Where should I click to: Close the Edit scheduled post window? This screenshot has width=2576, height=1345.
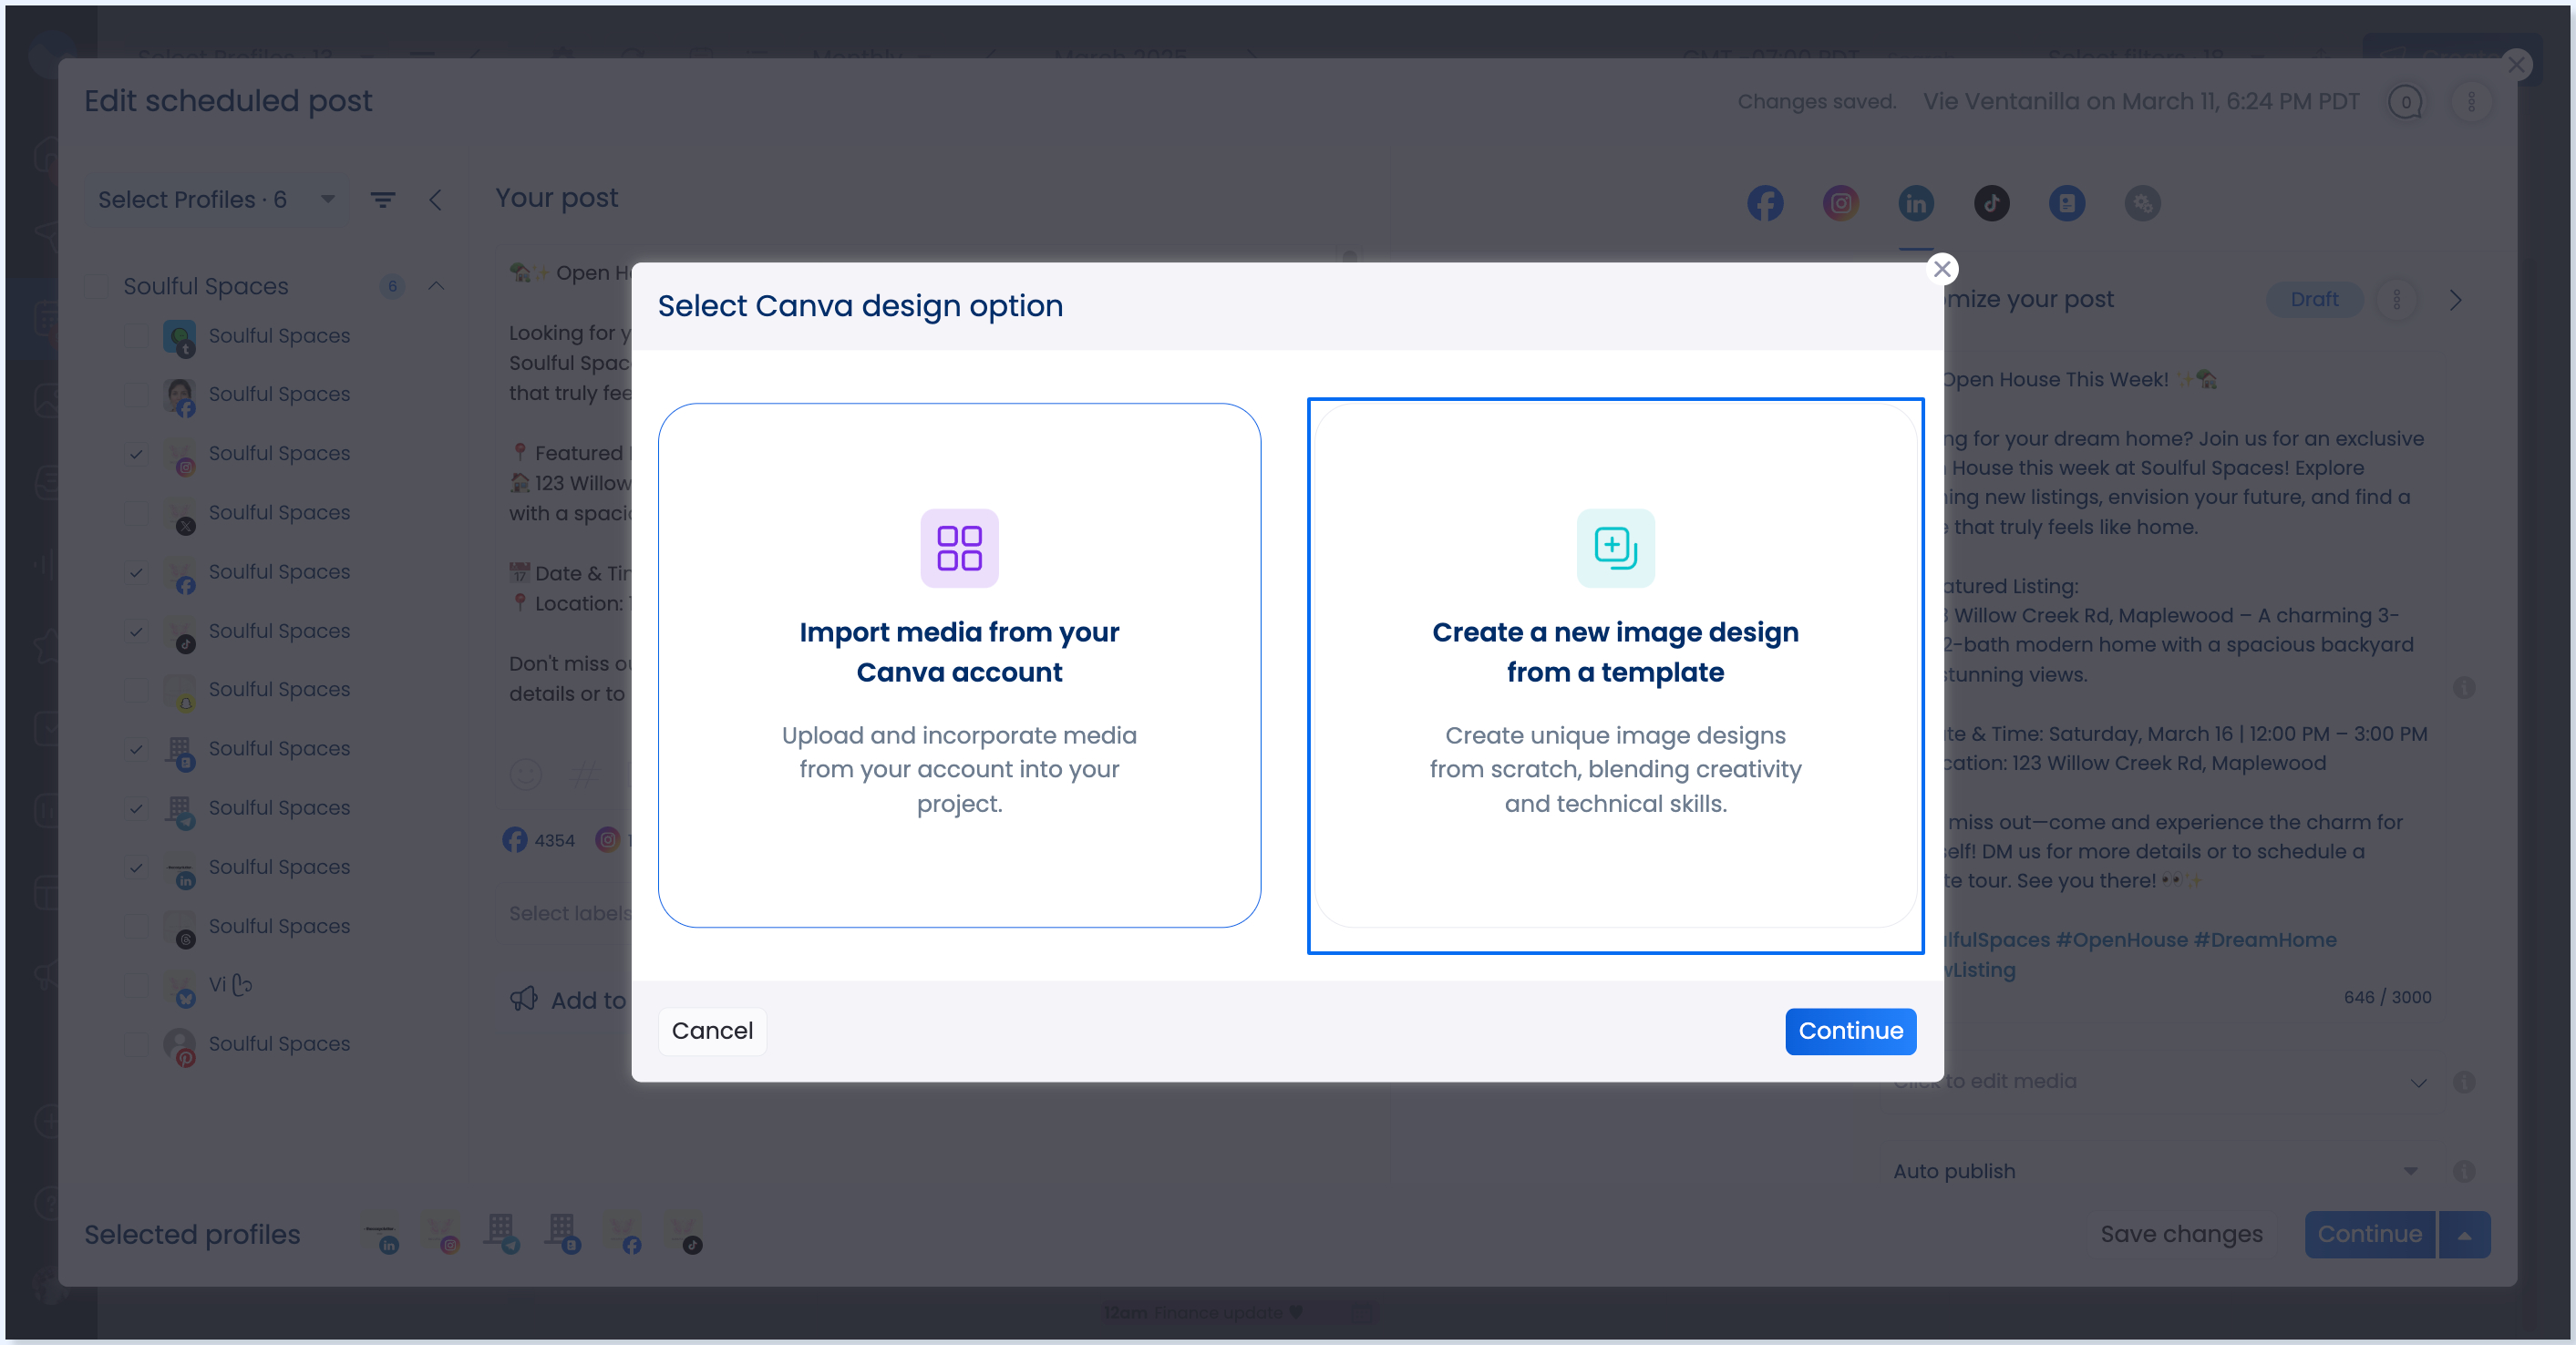pos(2517,66)
